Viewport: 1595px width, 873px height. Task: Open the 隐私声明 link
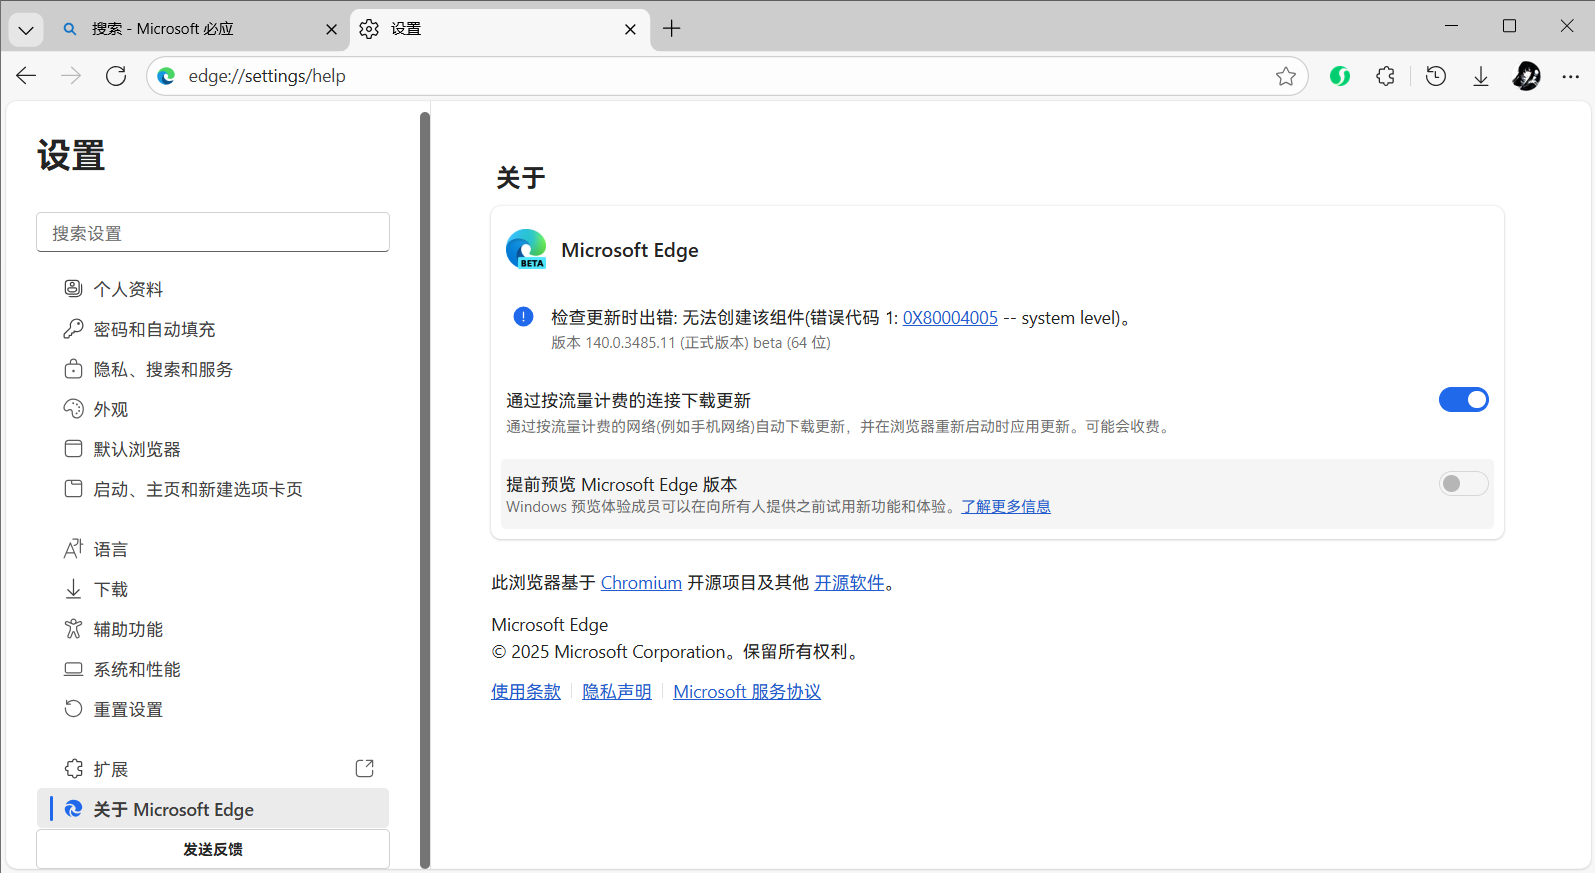click(x=617, y=692)
